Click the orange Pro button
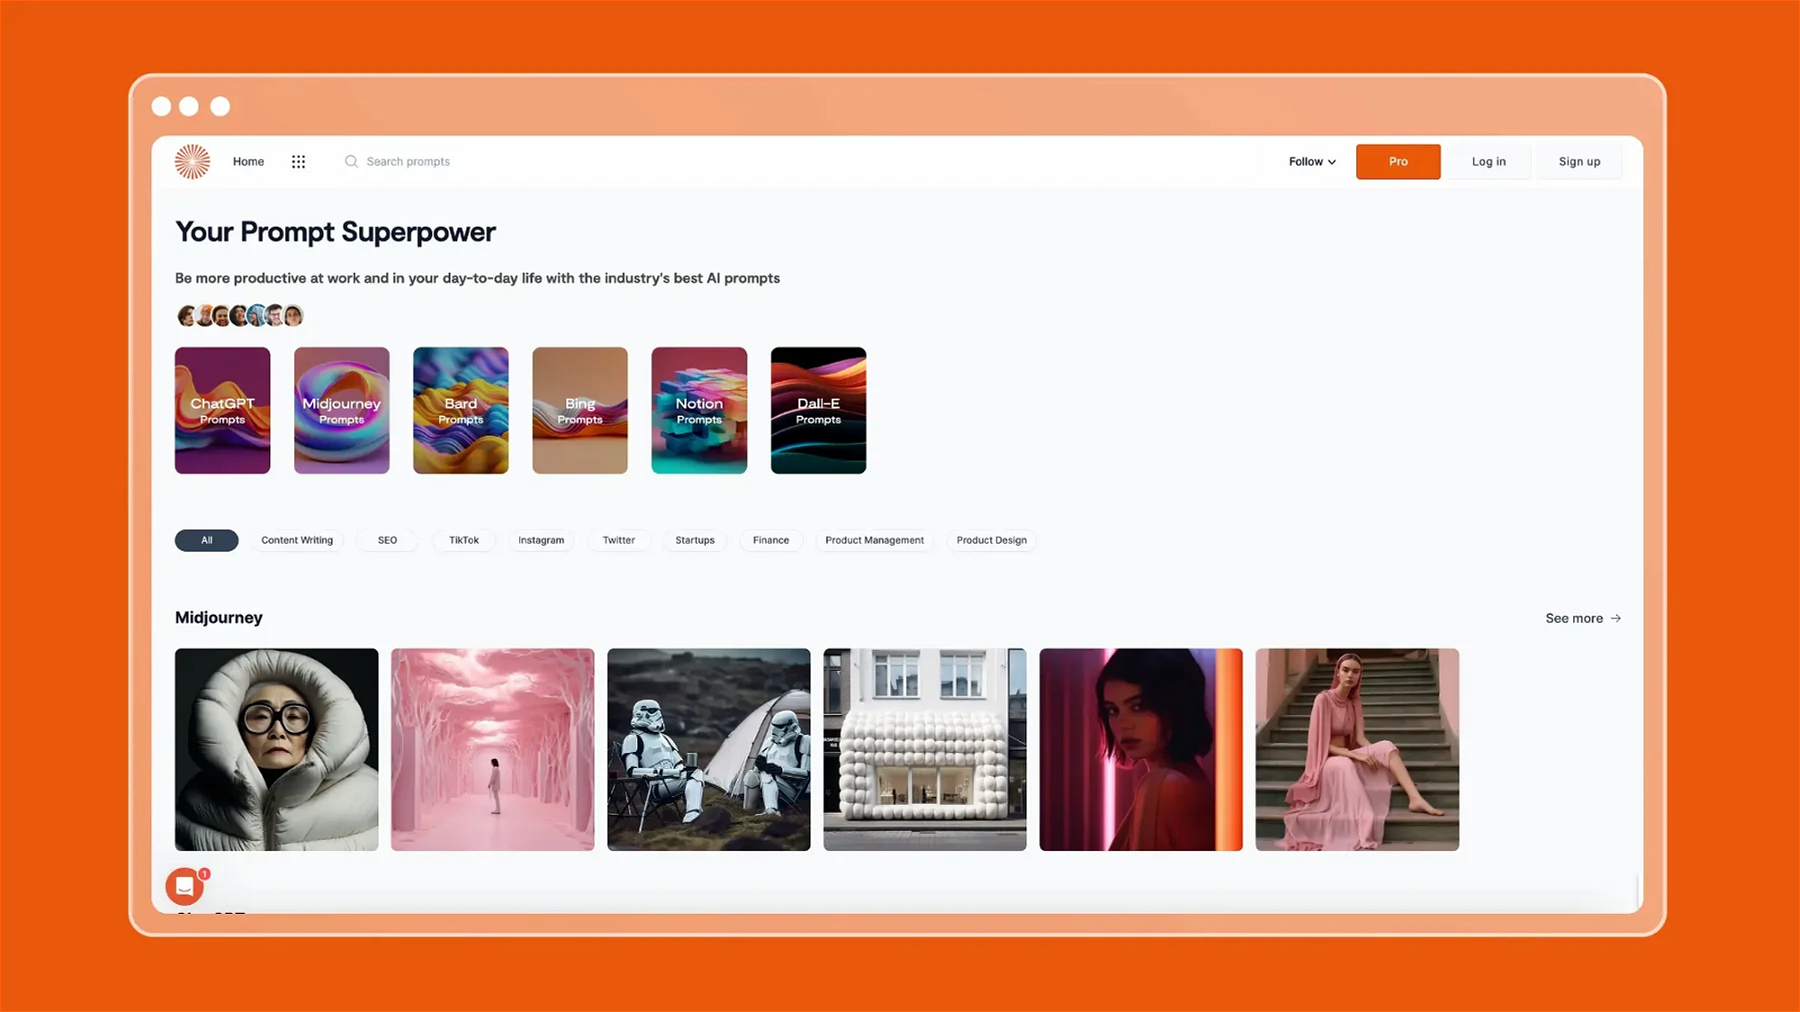 point(1398,161)
